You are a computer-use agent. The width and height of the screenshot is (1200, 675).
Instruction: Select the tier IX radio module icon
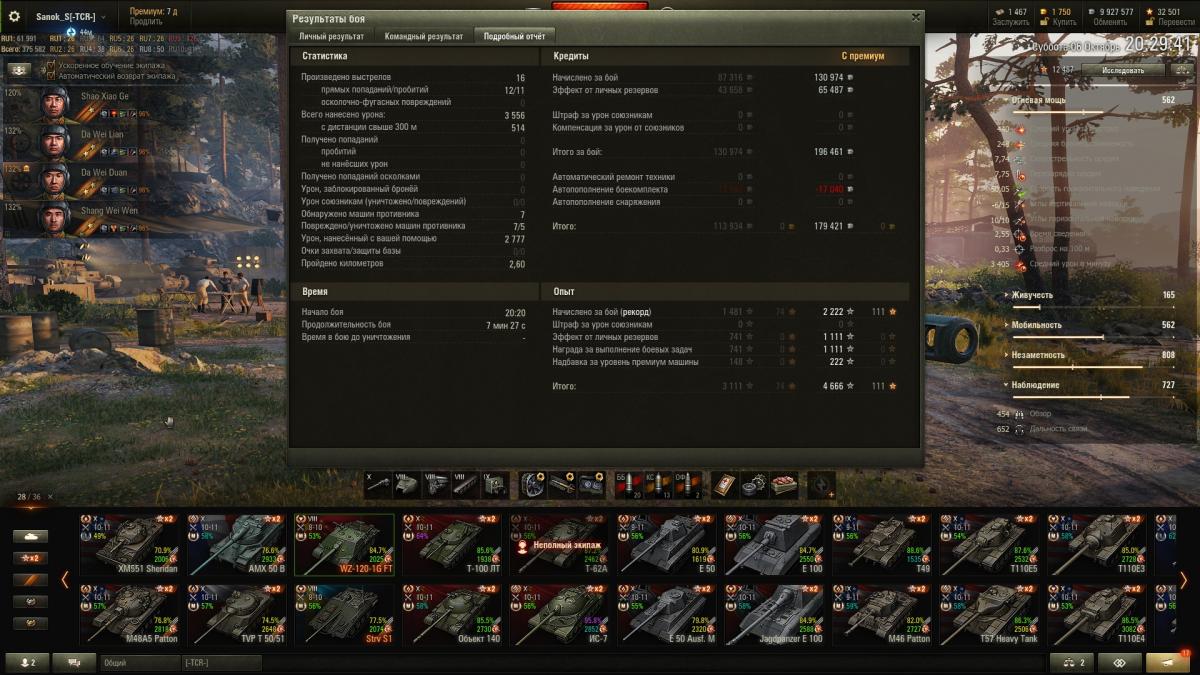493,484
